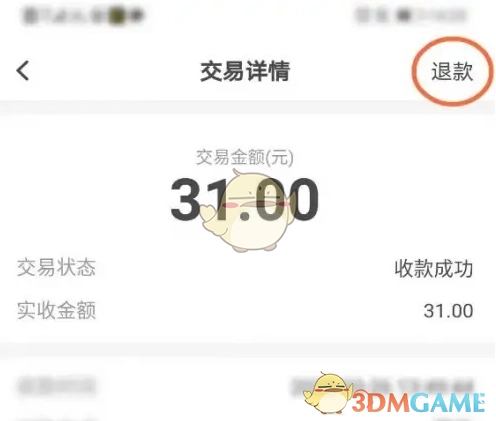The height and width of the screenshot is (421, 496).
Task: Go back using the left arrow
Action: [x=23, y=71]
